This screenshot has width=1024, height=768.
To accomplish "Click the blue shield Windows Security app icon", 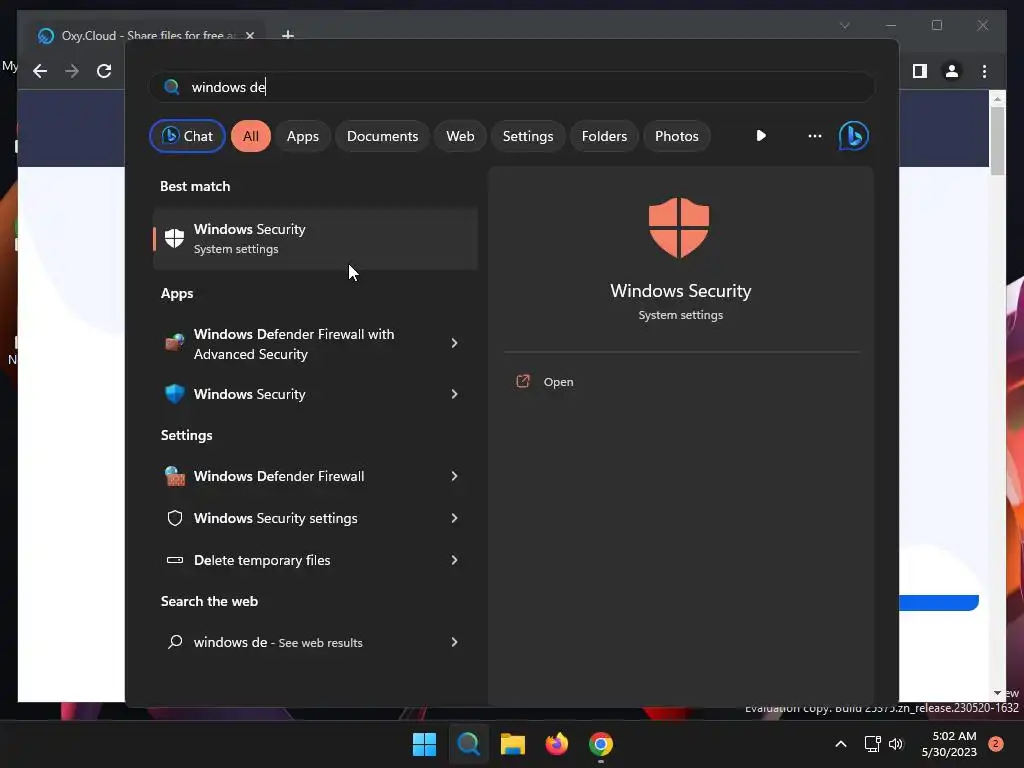I will click(174, 394).
